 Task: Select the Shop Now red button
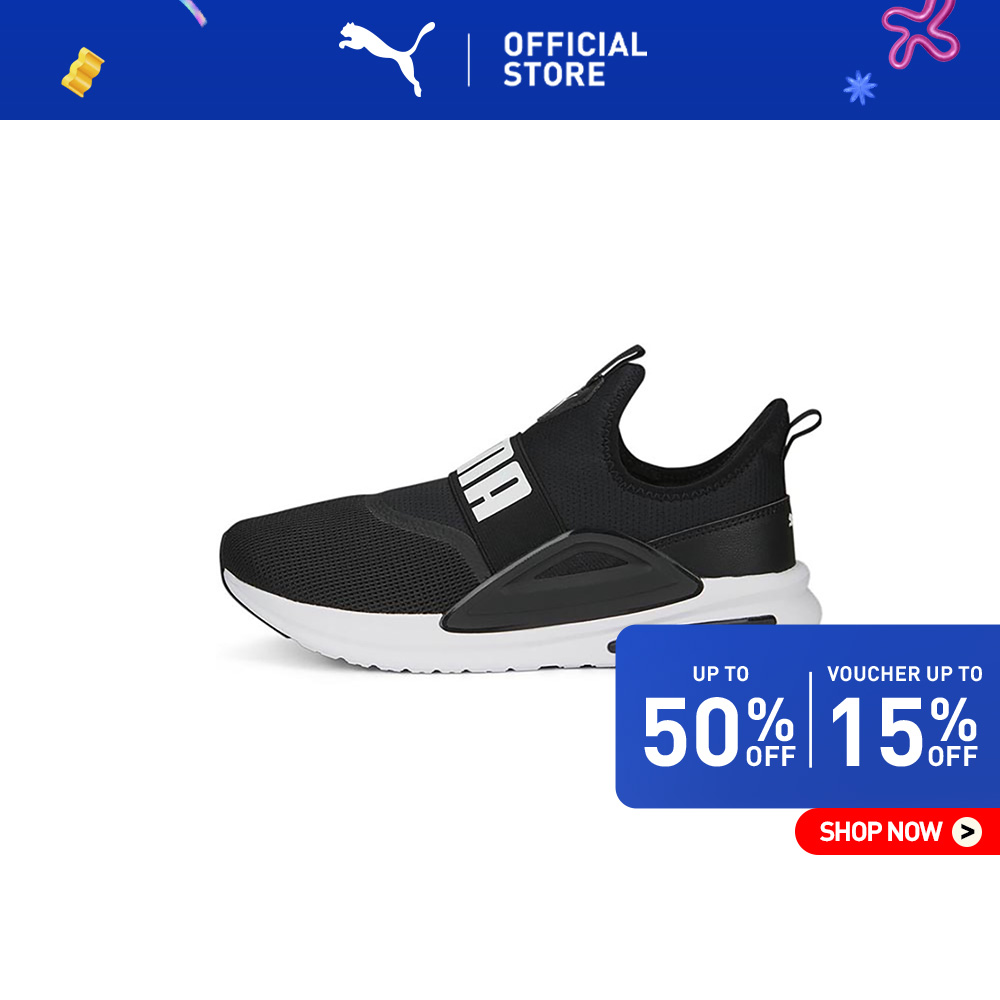[x=897, y=832]
